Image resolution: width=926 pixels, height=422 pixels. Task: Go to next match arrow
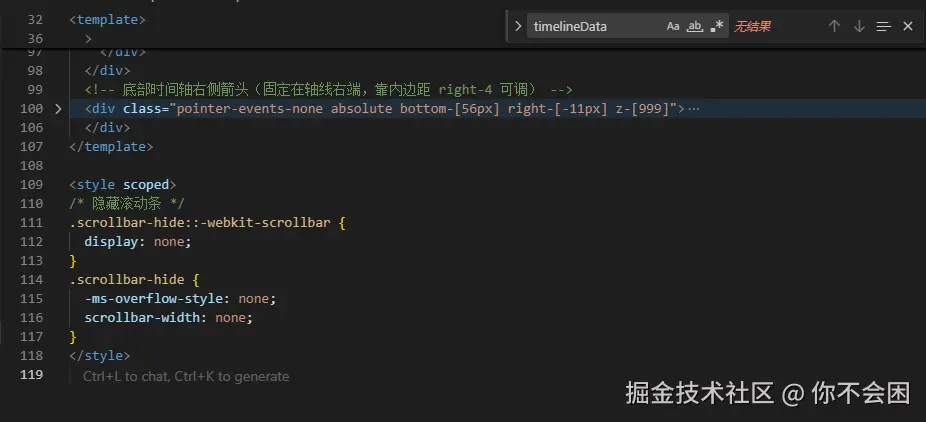pyautogui.click(x=859, y=27)
